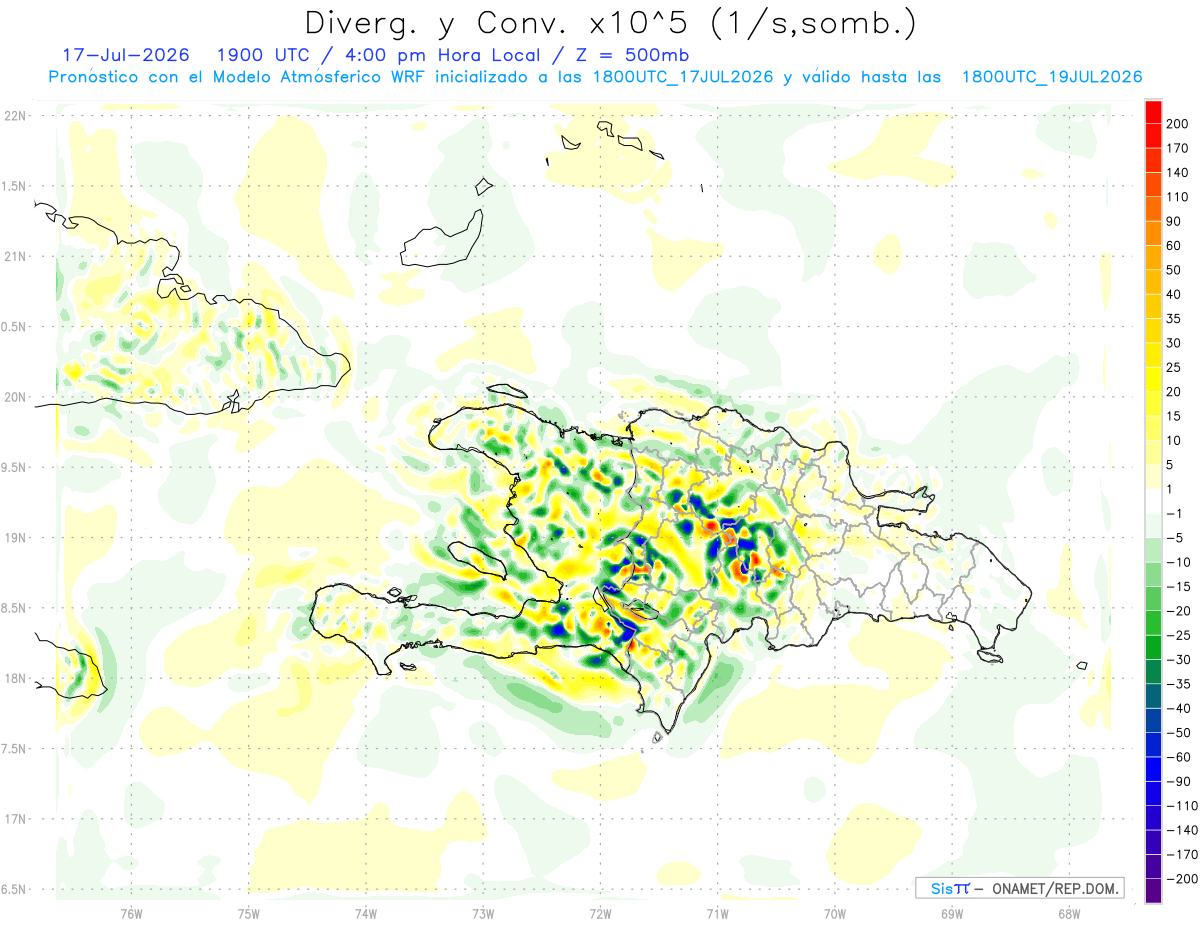The image size is (1200, 927).
Task: Click the colorbar value '50'
Action: tap(1174, 269)
